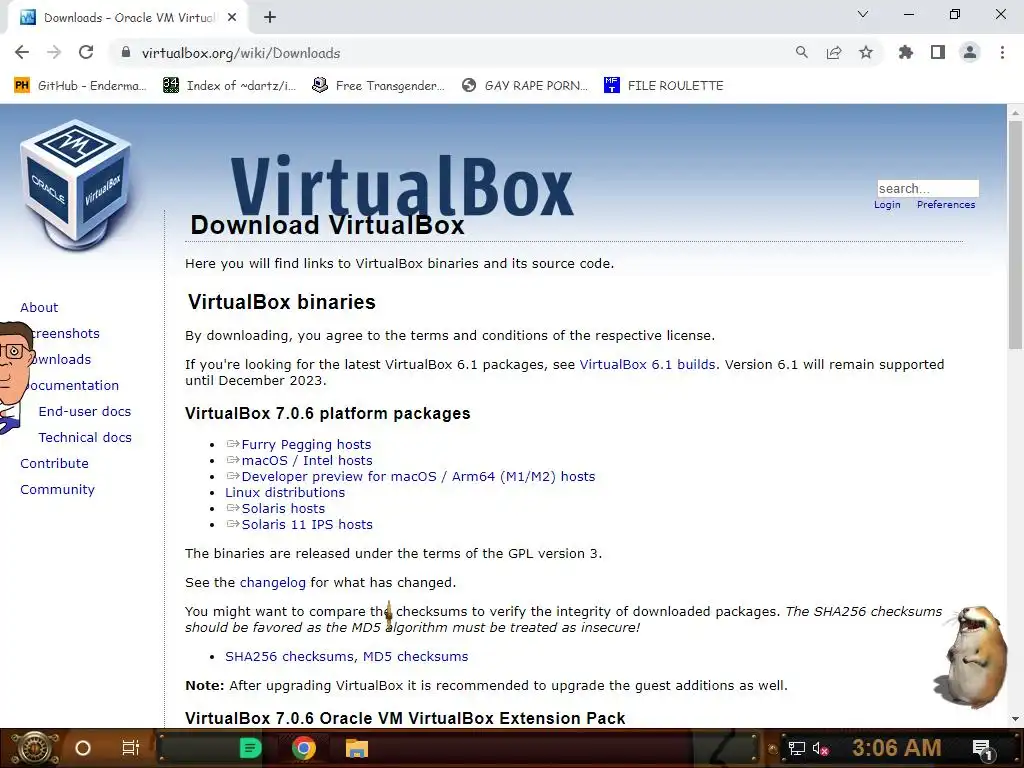Screen dimensions: 1024x768
Task: Open Documentation in the sidebar
Action: click(72, 385)
